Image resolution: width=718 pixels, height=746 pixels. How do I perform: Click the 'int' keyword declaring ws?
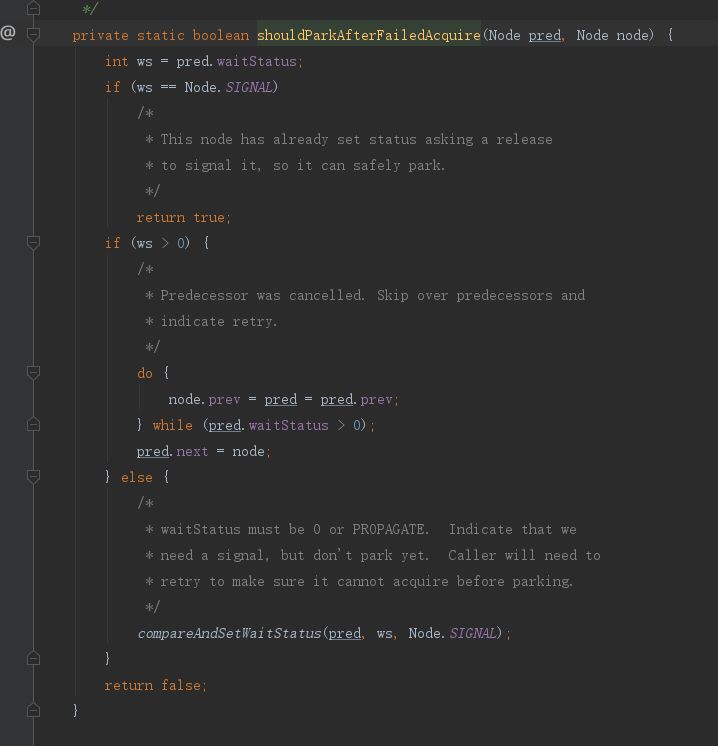[117, 61]
